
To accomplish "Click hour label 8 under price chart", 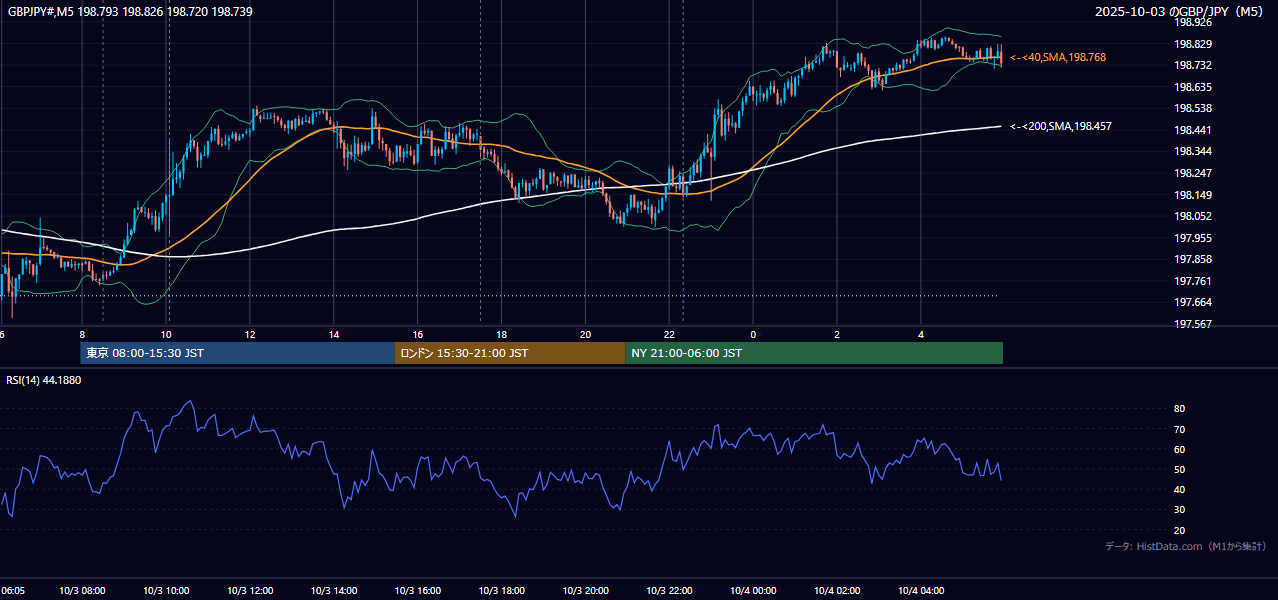I will [x=83, y=334].
